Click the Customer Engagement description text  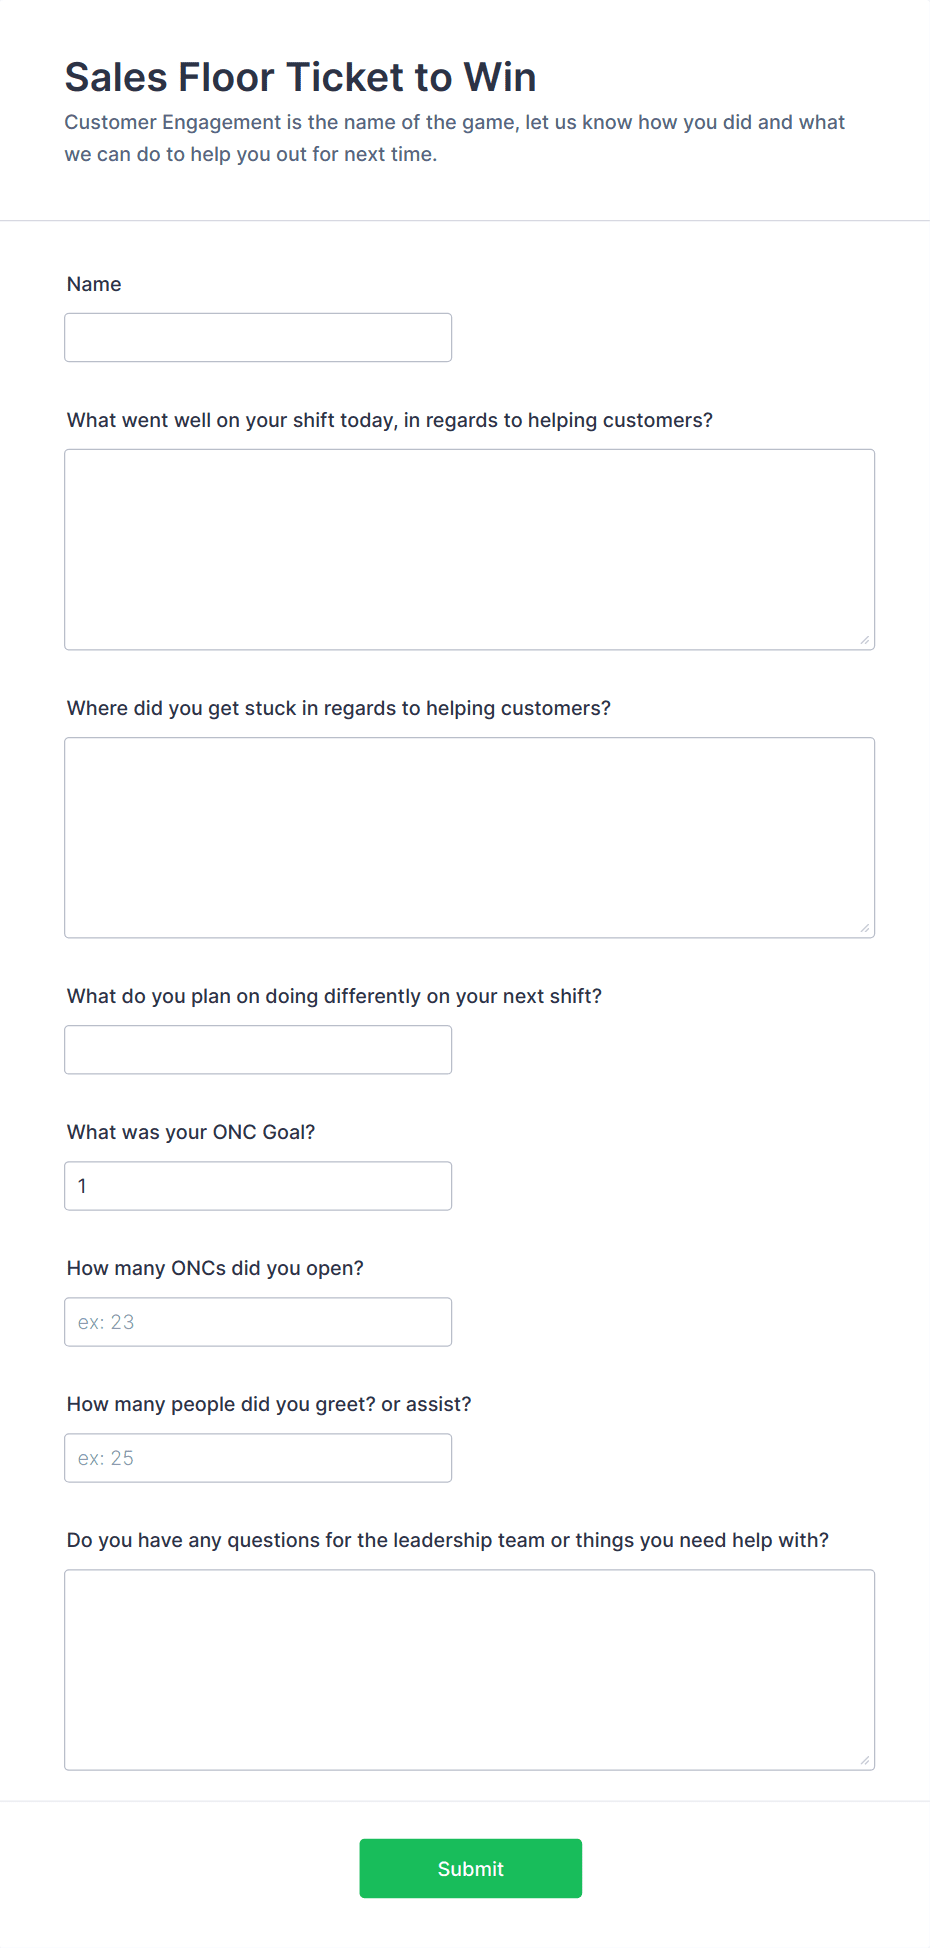[455, 138]
